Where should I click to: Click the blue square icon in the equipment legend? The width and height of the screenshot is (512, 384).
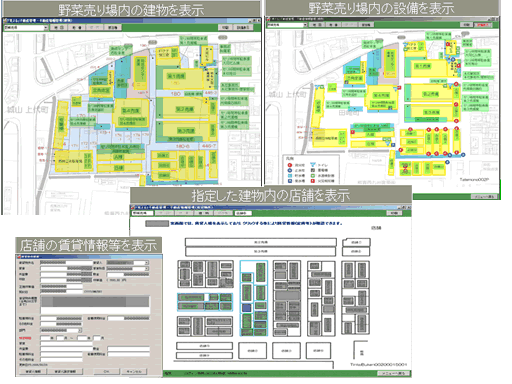point(290,181)
